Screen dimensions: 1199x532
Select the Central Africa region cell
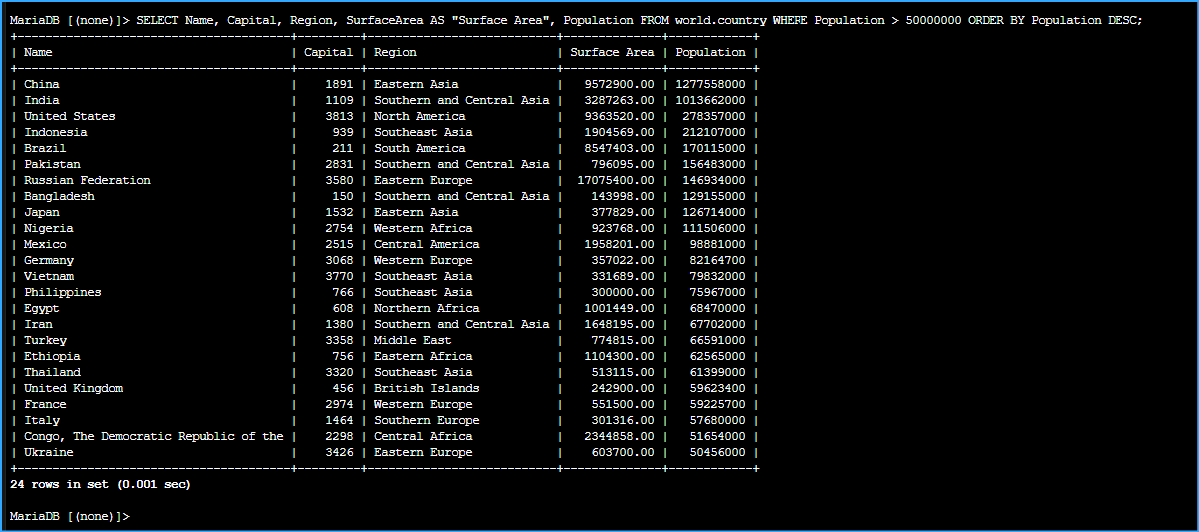pos(424,436)
